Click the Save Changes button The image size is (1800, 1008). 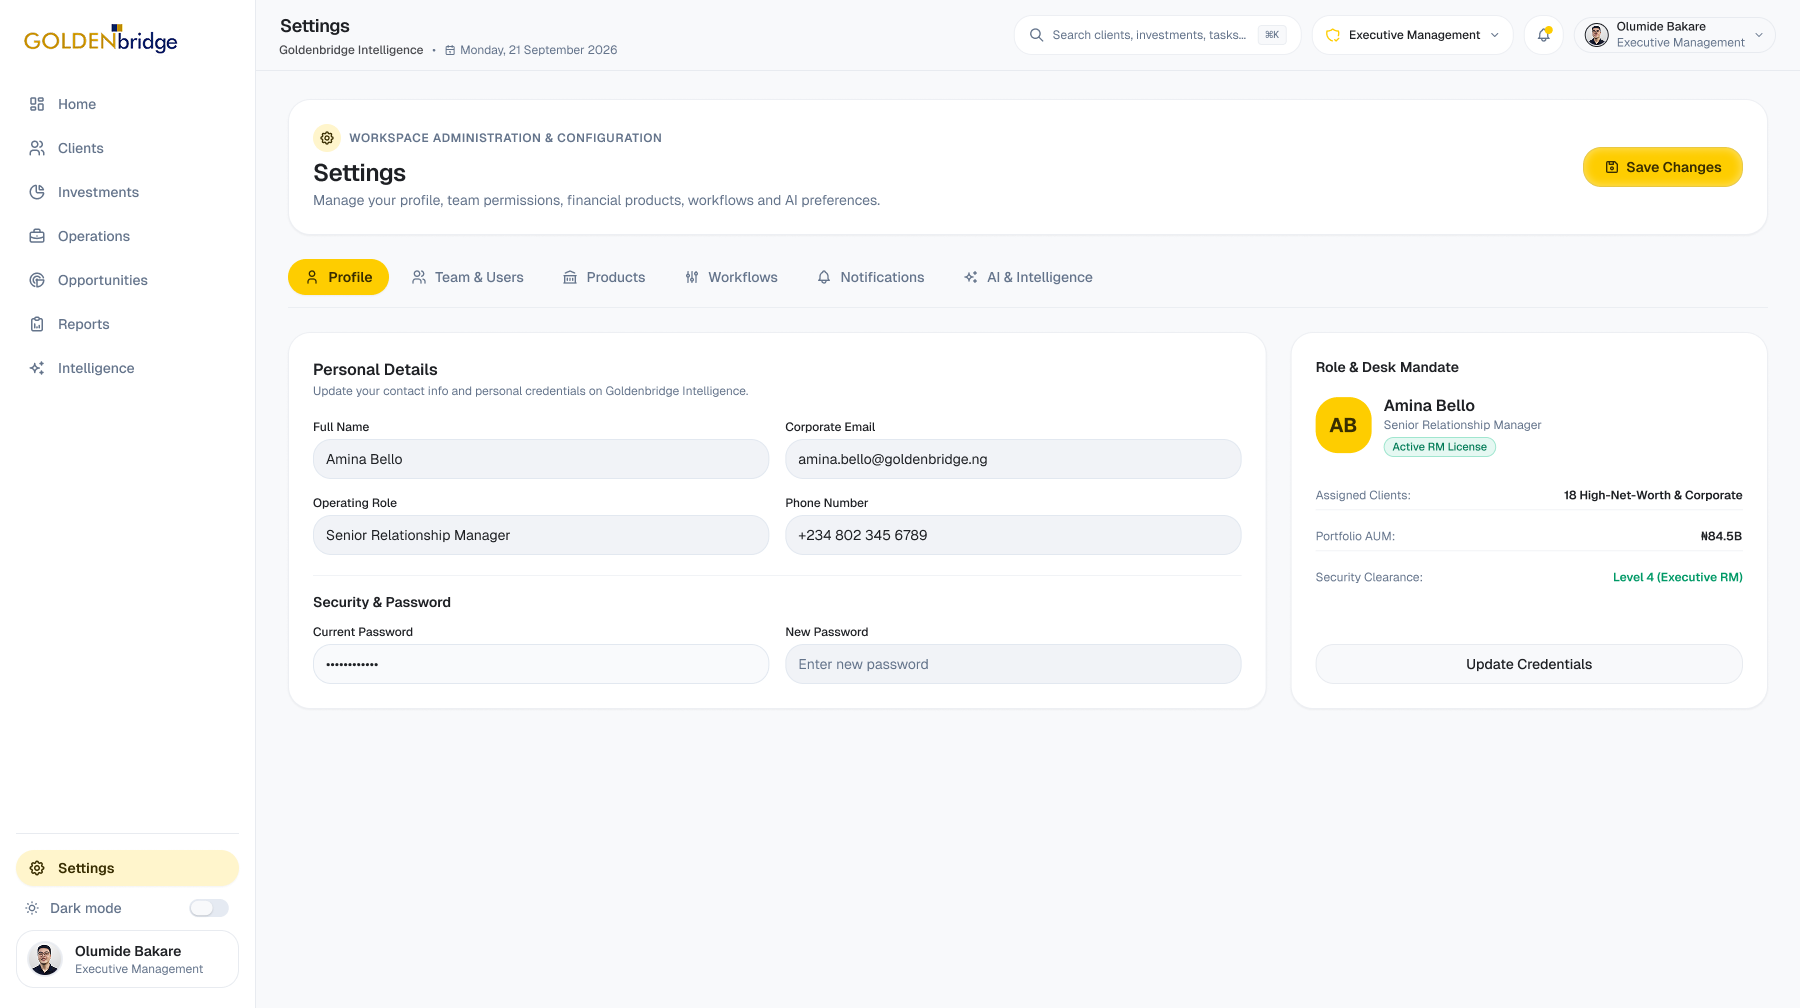point(1663,167)
